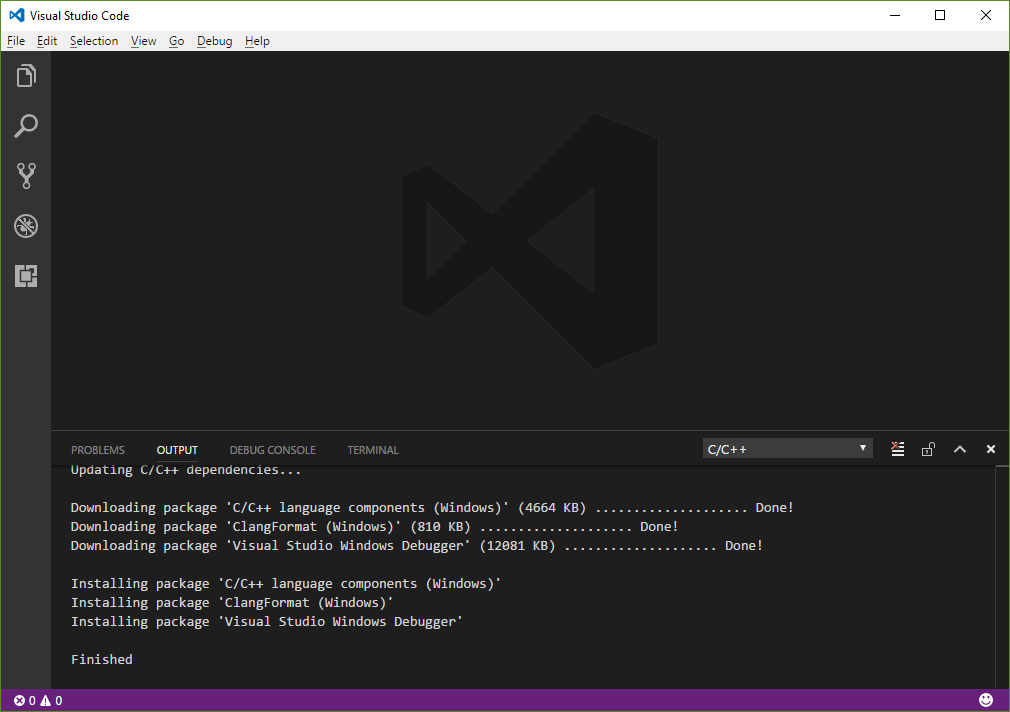Maximize the Visual Studio Code window
1010x712 pixels.
coord(940,15)
